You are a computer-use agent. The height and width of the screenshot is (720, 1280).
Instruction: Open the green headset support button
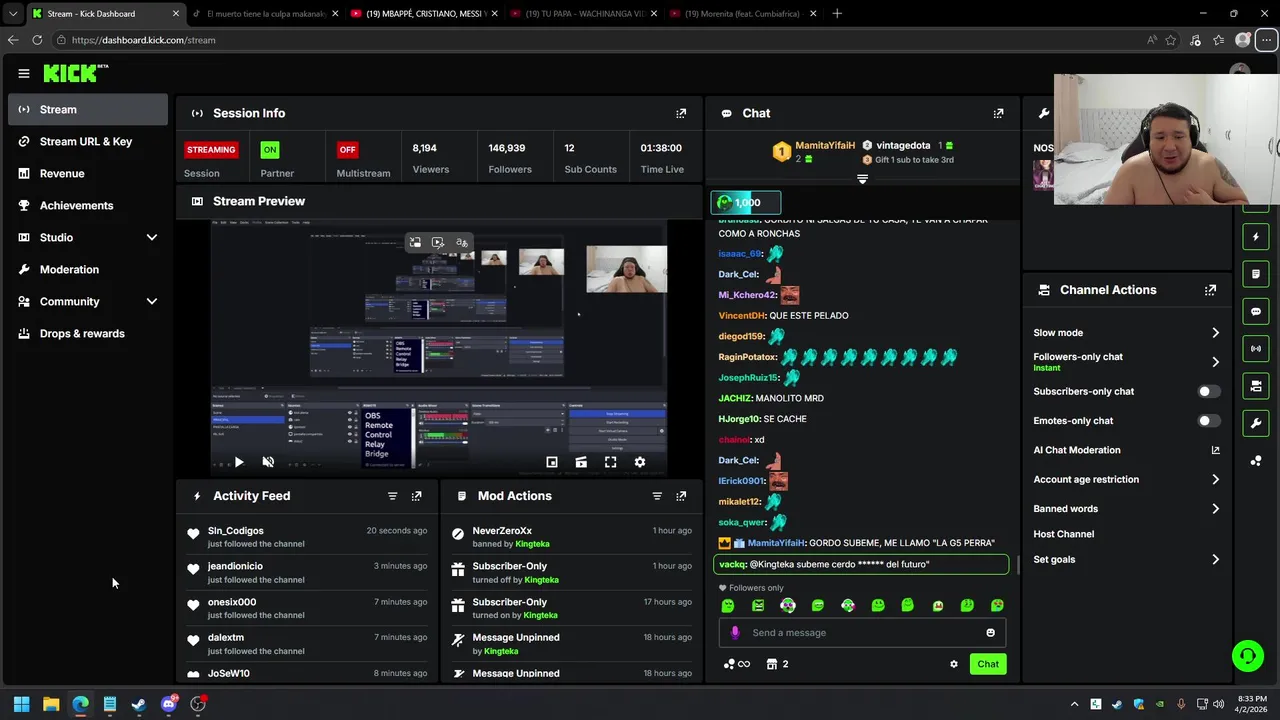tap(1247, 656)
